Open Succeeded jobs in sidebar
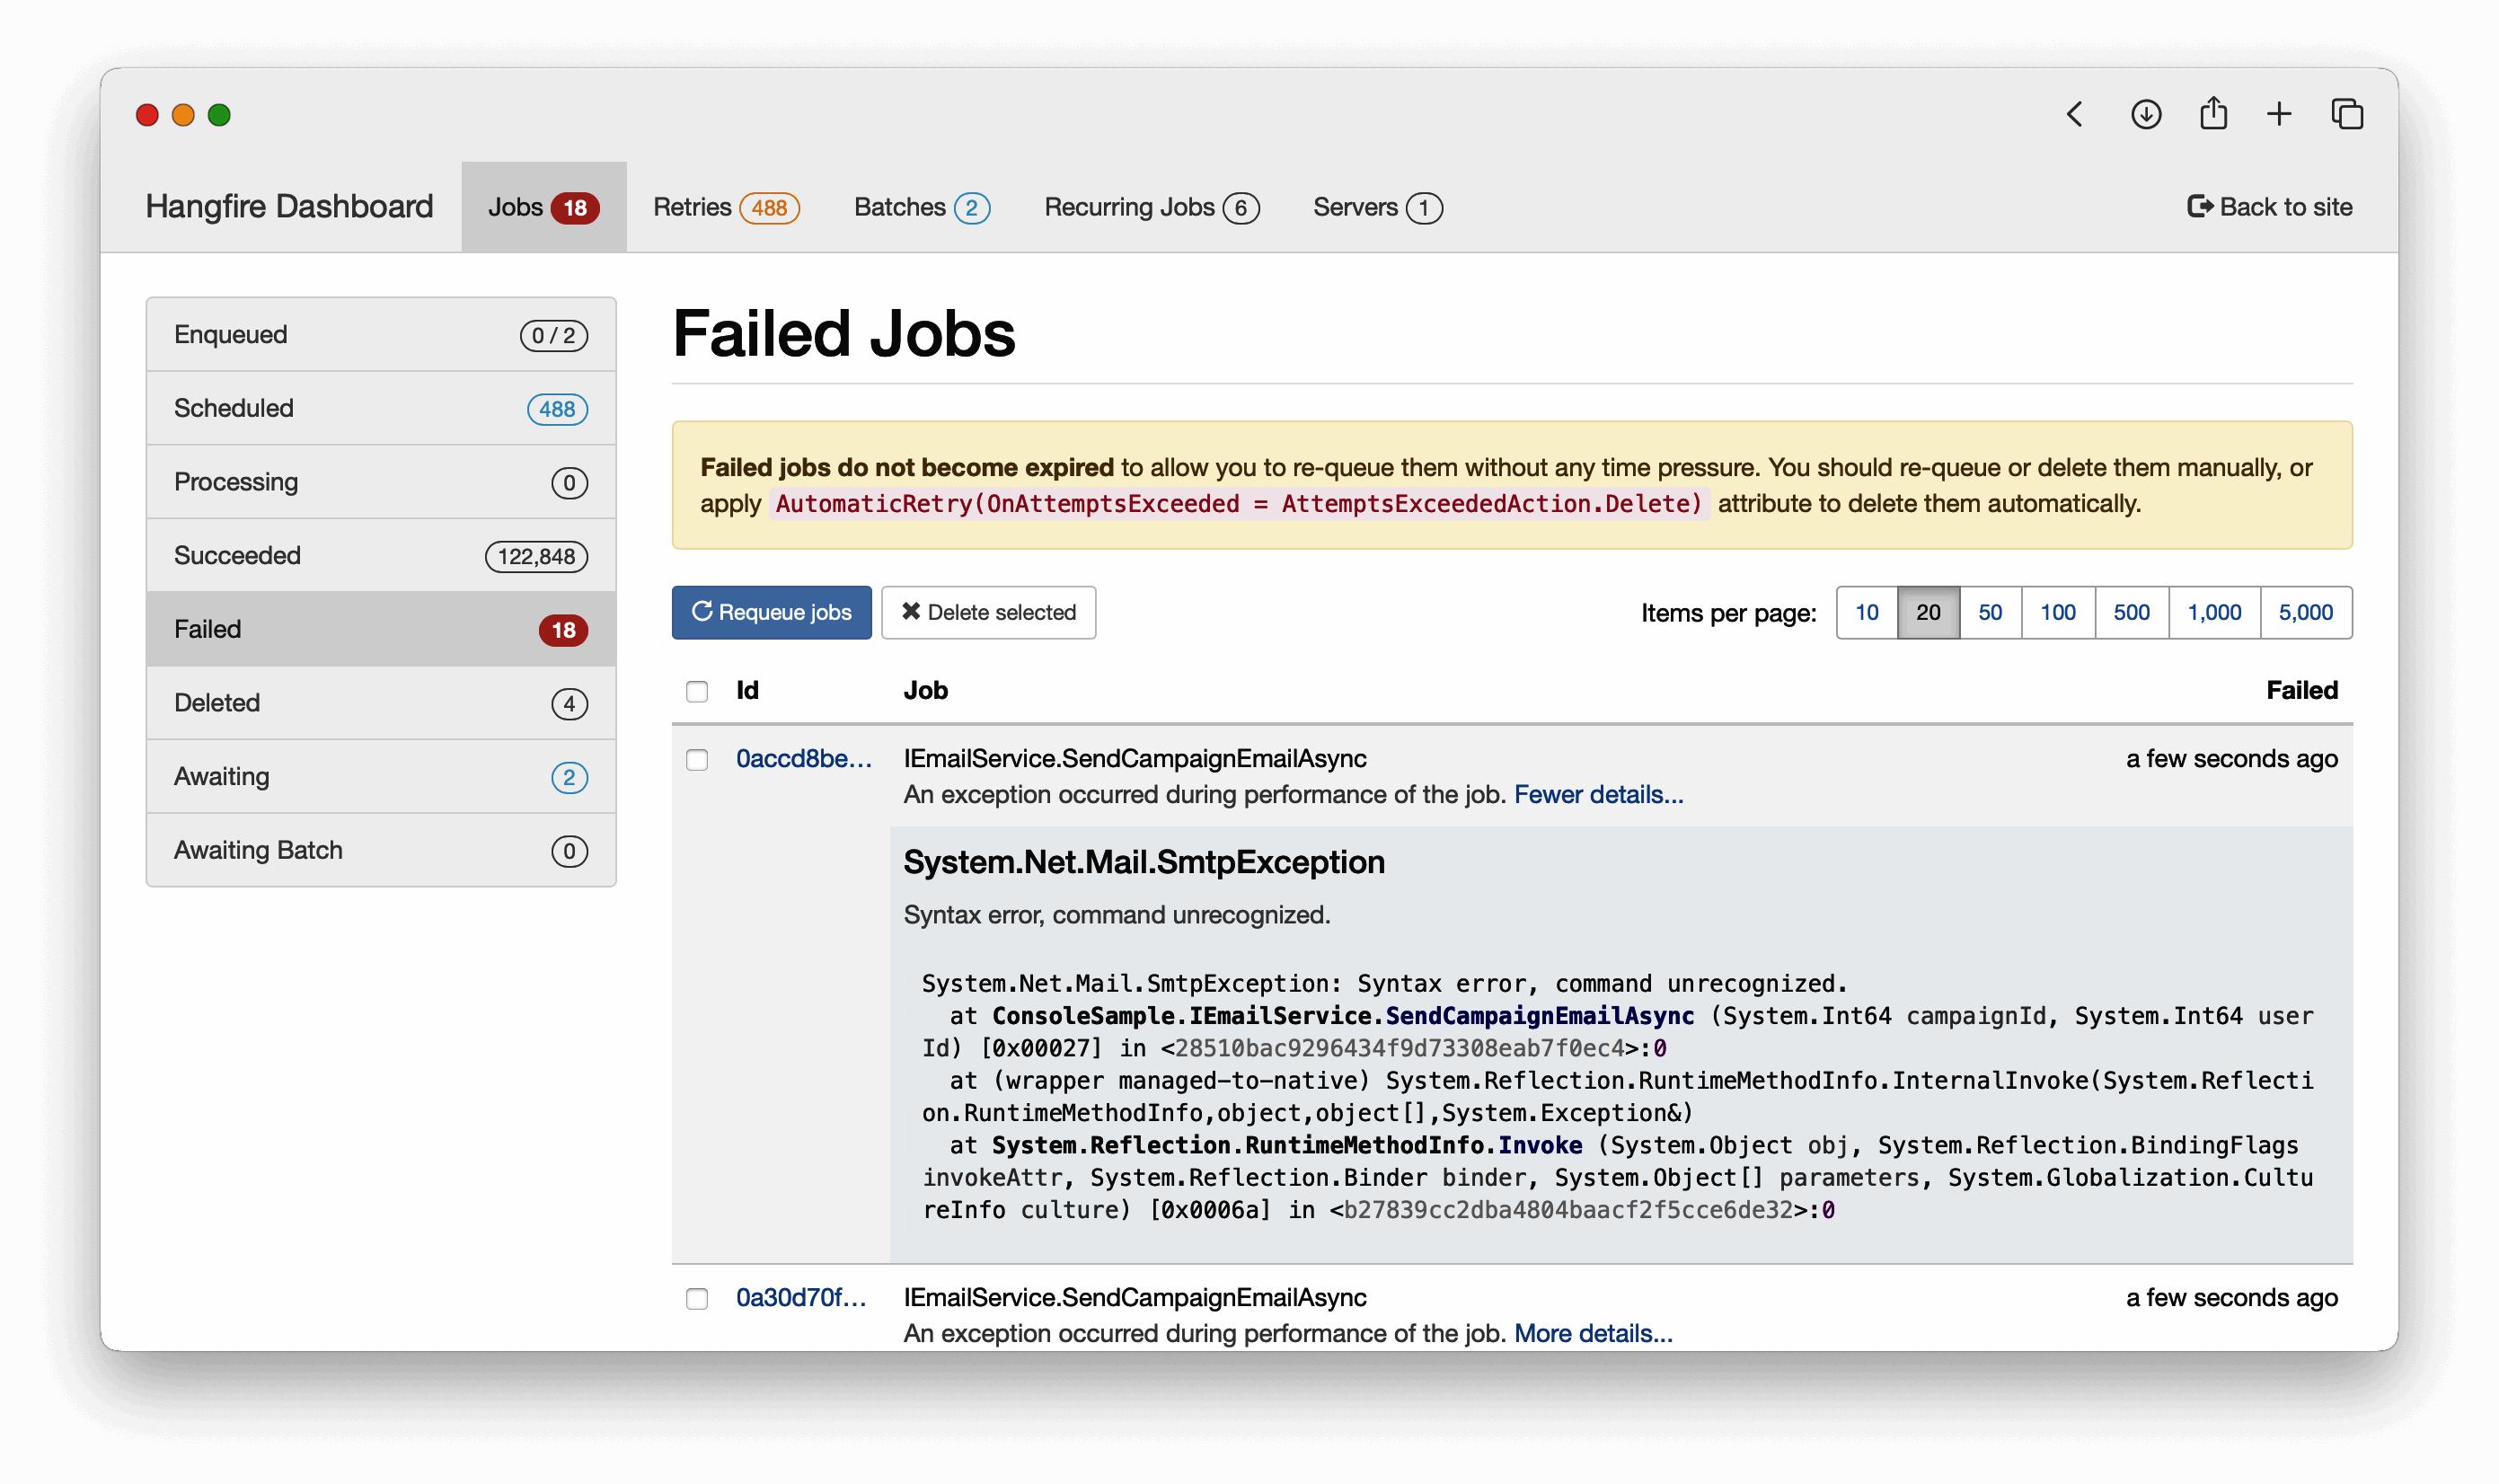The height and width of the screenshot is (1484, 2499). pos(380,556)
